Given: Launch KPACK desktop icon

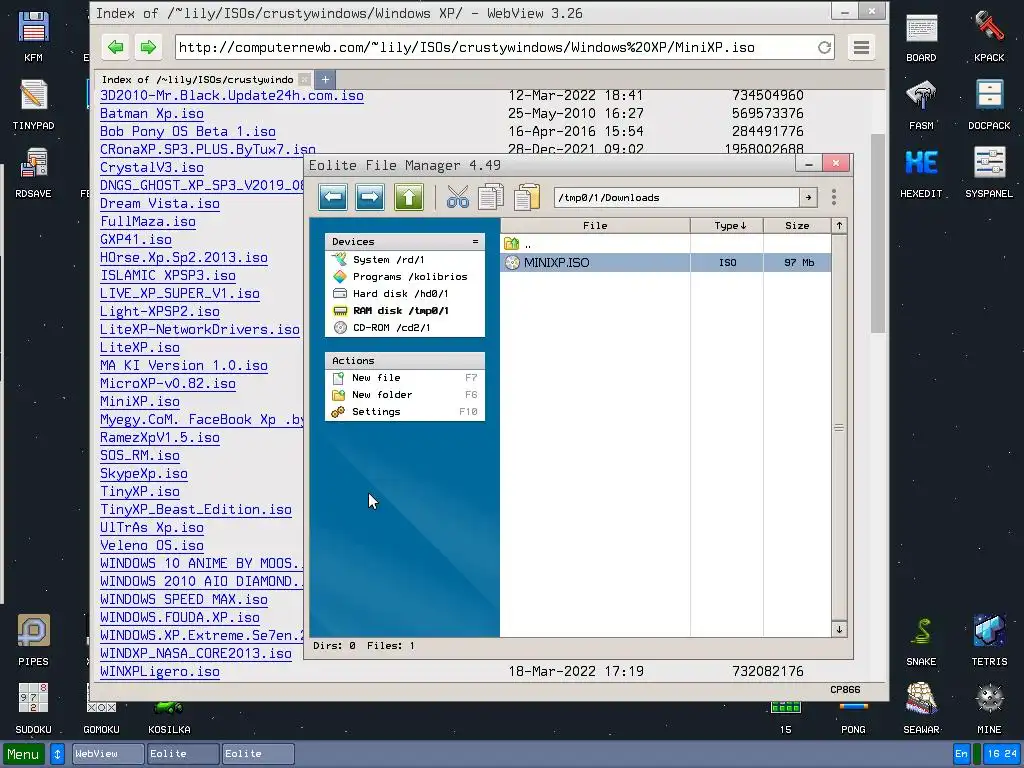Looking at the screenshot, I should point(989,37).
